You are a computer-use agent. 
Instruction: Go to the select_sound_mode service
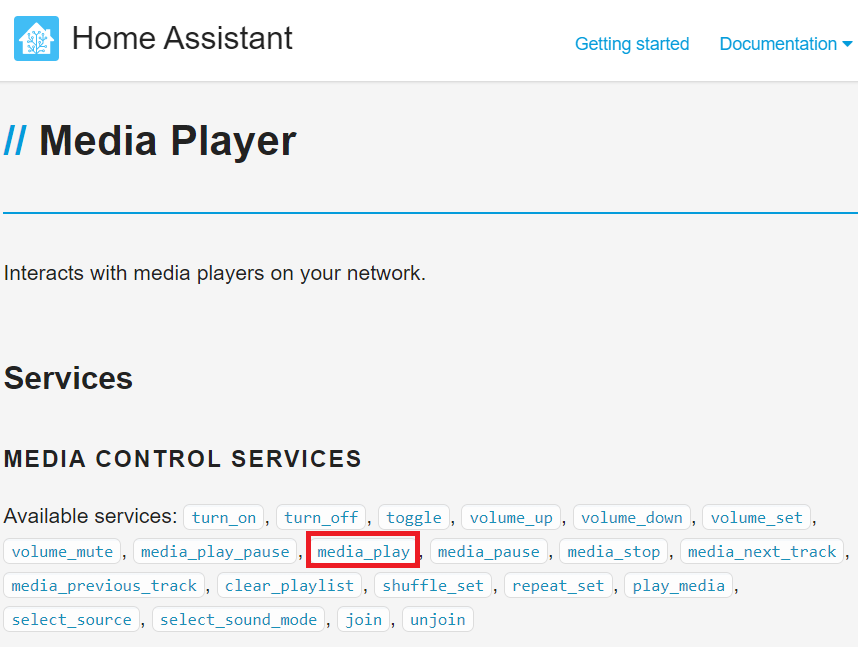tap(239, 619)
